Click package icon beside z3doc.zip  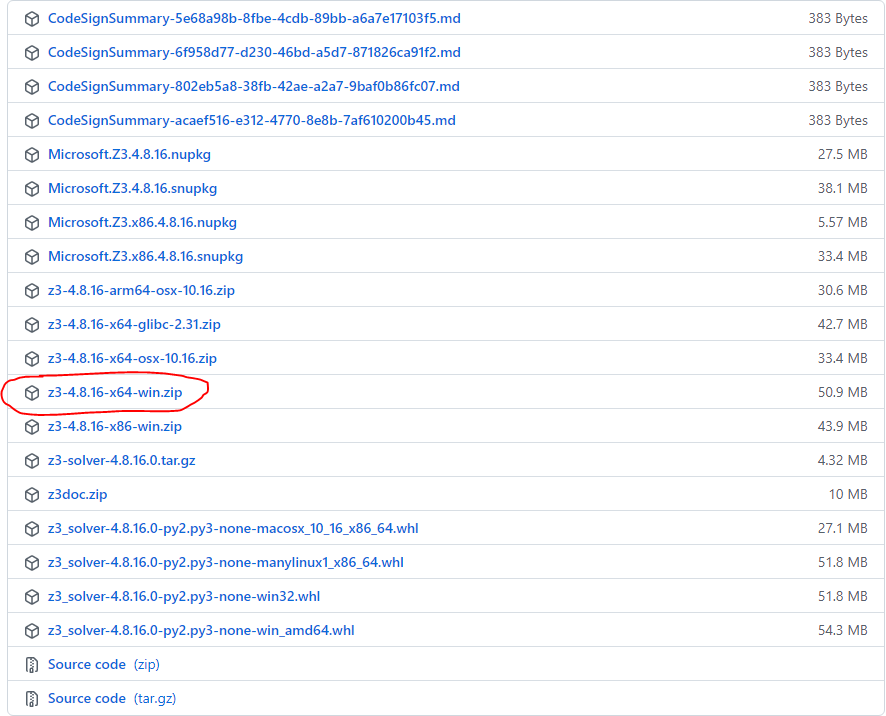point(32,494)
